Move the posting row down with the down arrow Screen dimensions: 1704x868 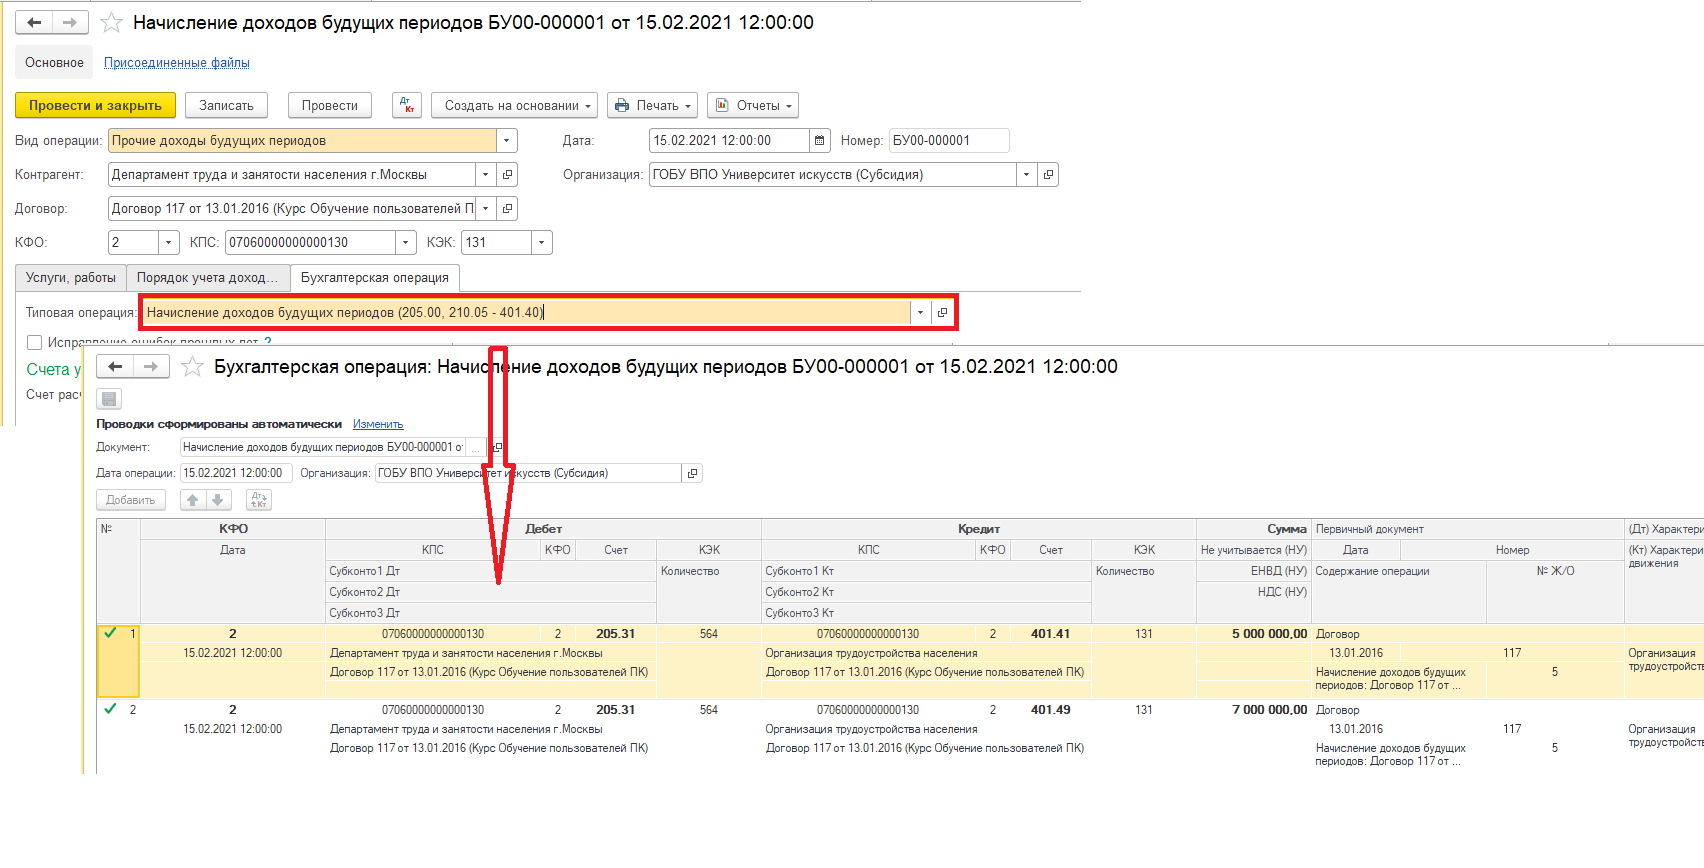tap(217, 500)
